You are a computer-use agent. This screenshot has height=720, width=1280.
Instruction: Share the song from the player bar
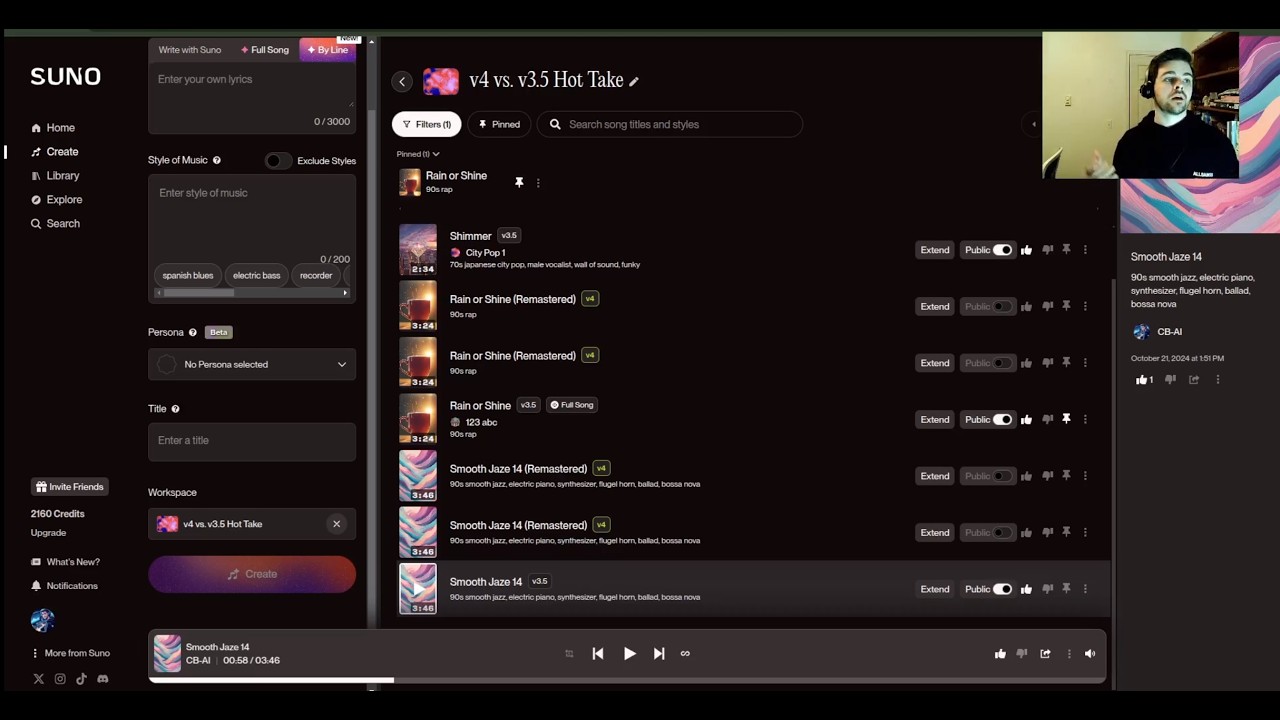pos(1045,654)
